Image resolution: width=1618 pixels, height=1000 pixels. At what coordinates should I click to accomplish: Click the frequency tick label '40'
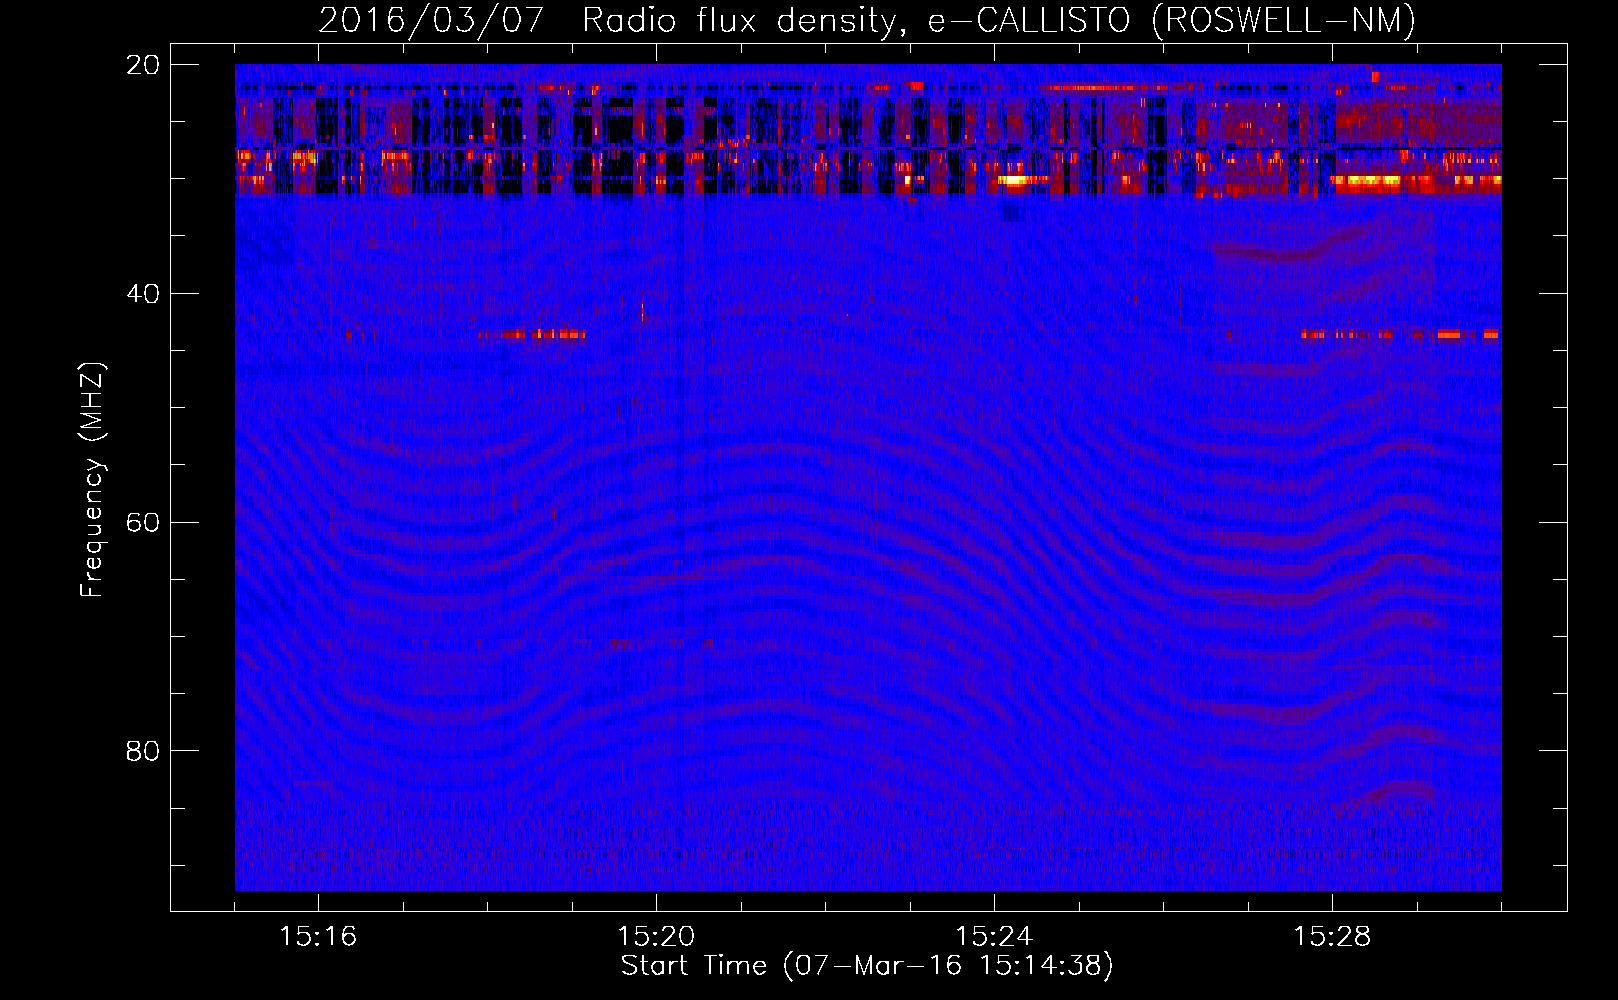click(143, 294)
